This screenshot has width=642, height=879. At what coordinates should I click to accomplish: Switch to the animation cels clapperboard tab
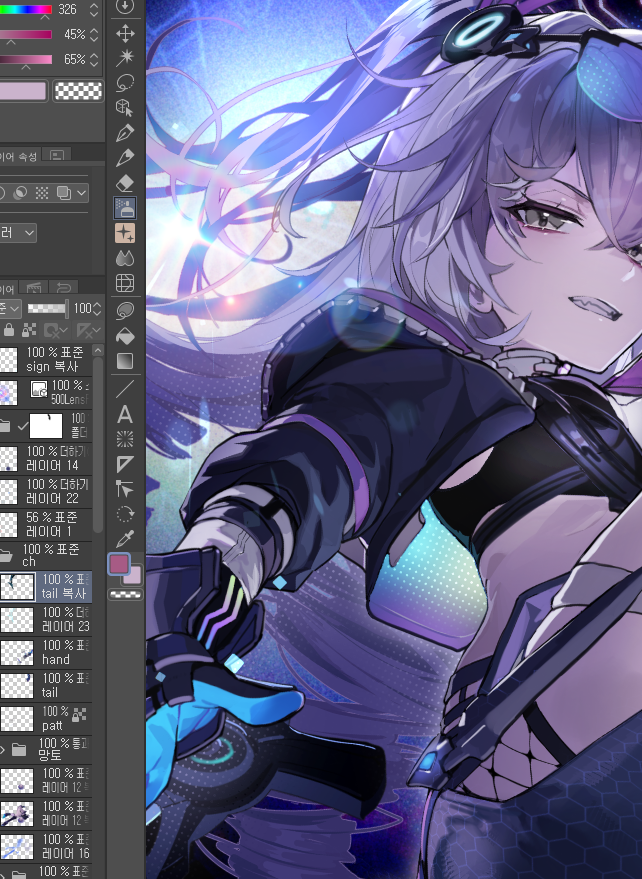pyautogui.click(x=34, y=288)
